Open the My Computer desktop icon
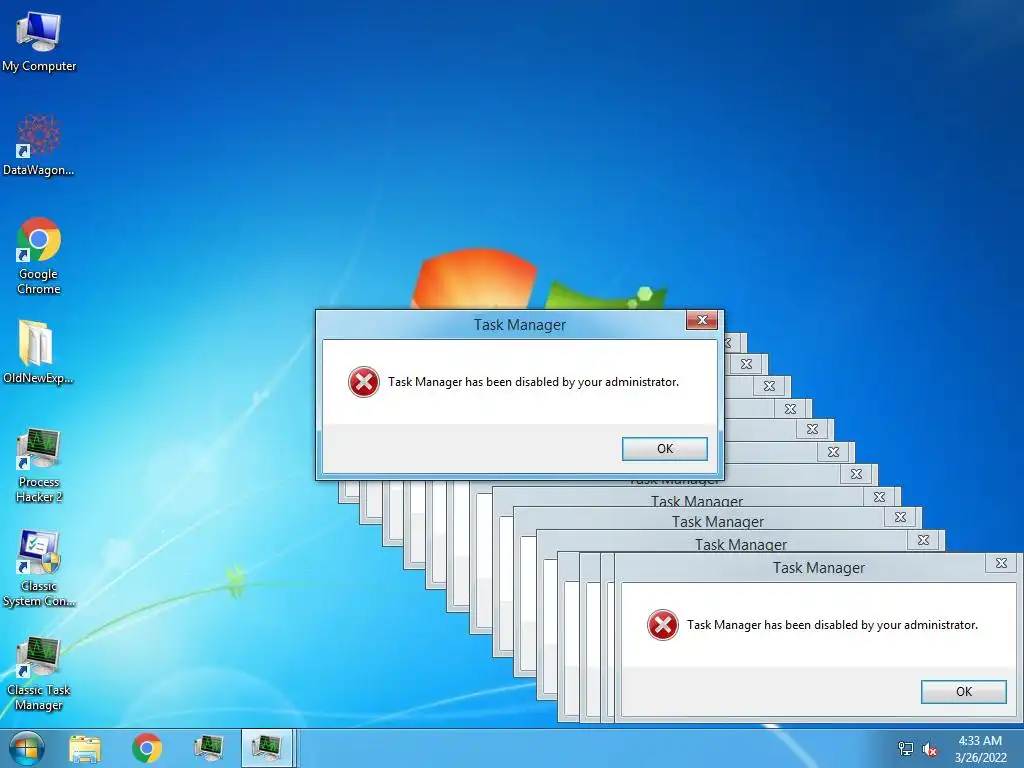Image resolution: width=1024 pixels, height=768 pixels. pyautogui.click(x=39, y=42)
